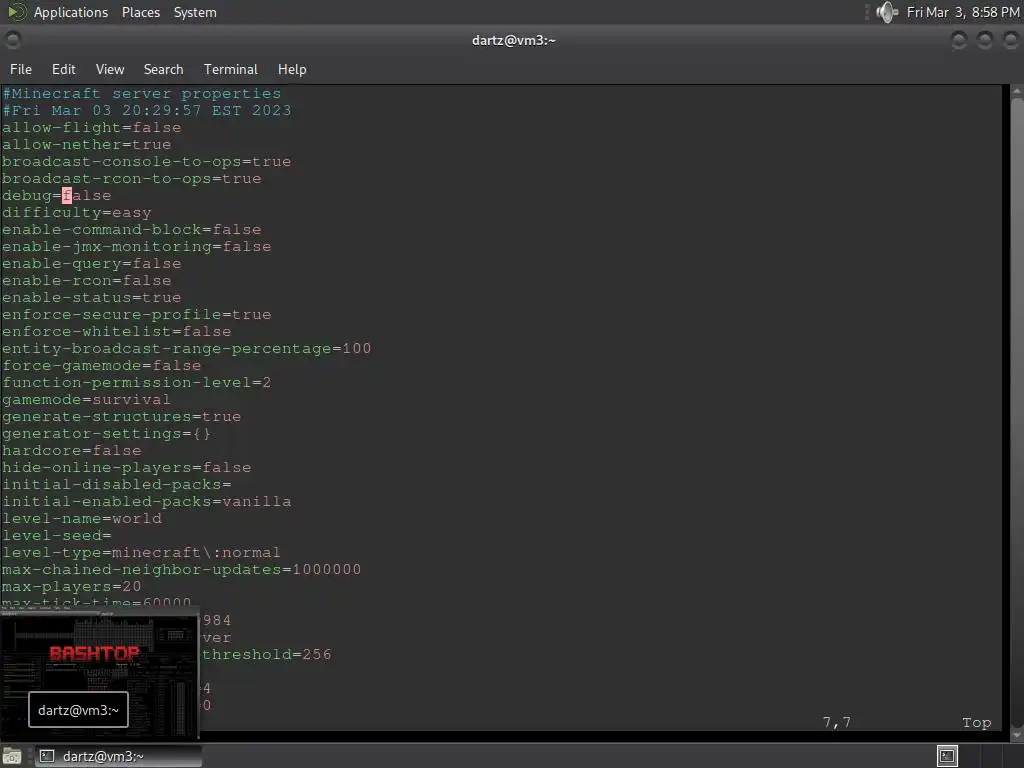Click the 'difficulty=easy' line
Image resolution: width=1024 pixels, height=768 pixels.
[x=76, y=212]
